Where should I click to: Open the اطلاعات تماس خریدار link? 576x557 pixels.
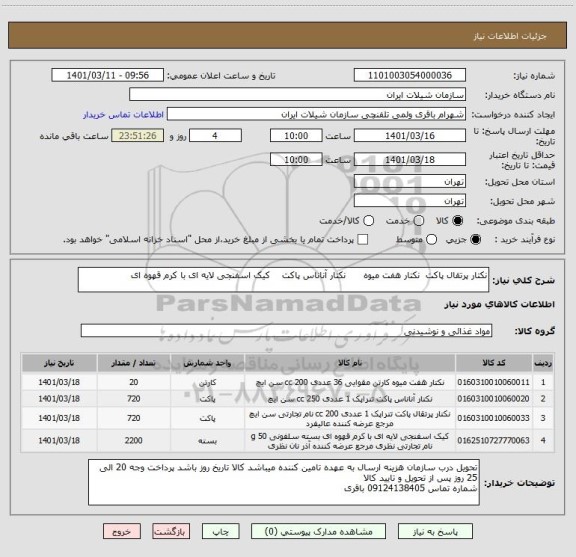coord(123,115)
